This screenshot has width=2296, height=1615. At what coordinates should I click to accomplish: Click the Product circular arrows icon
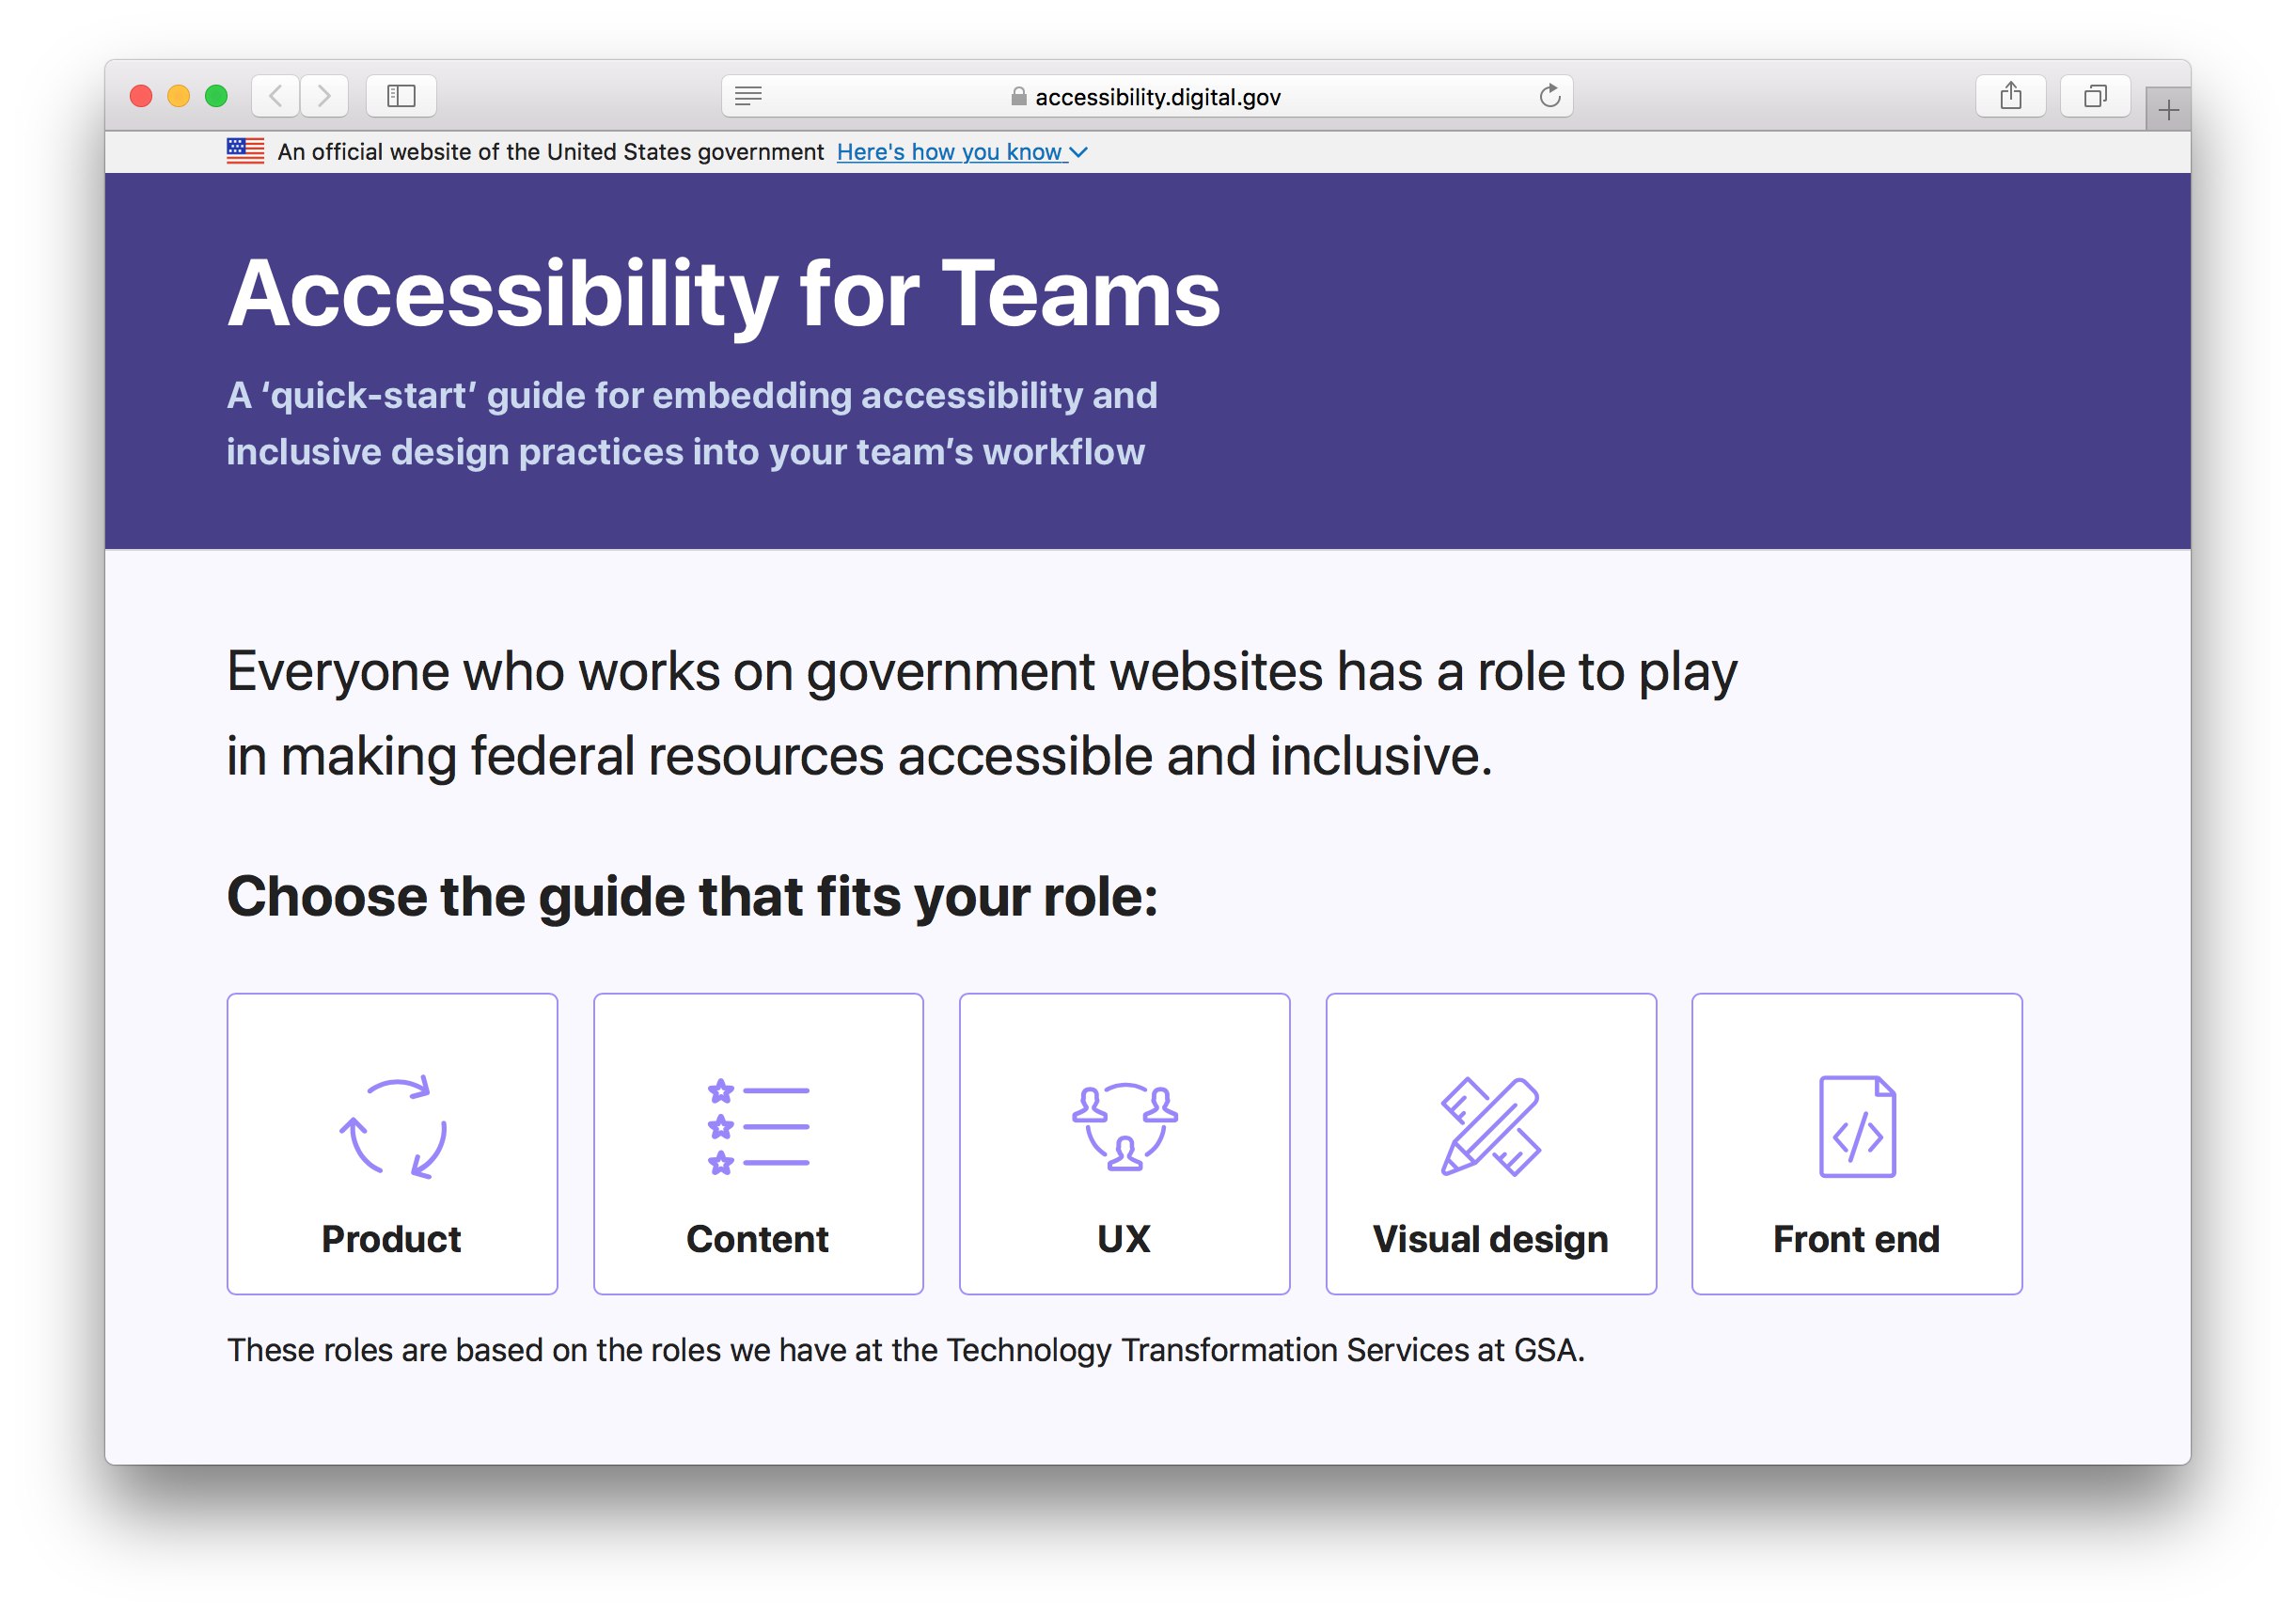(x=393, y=1127)
